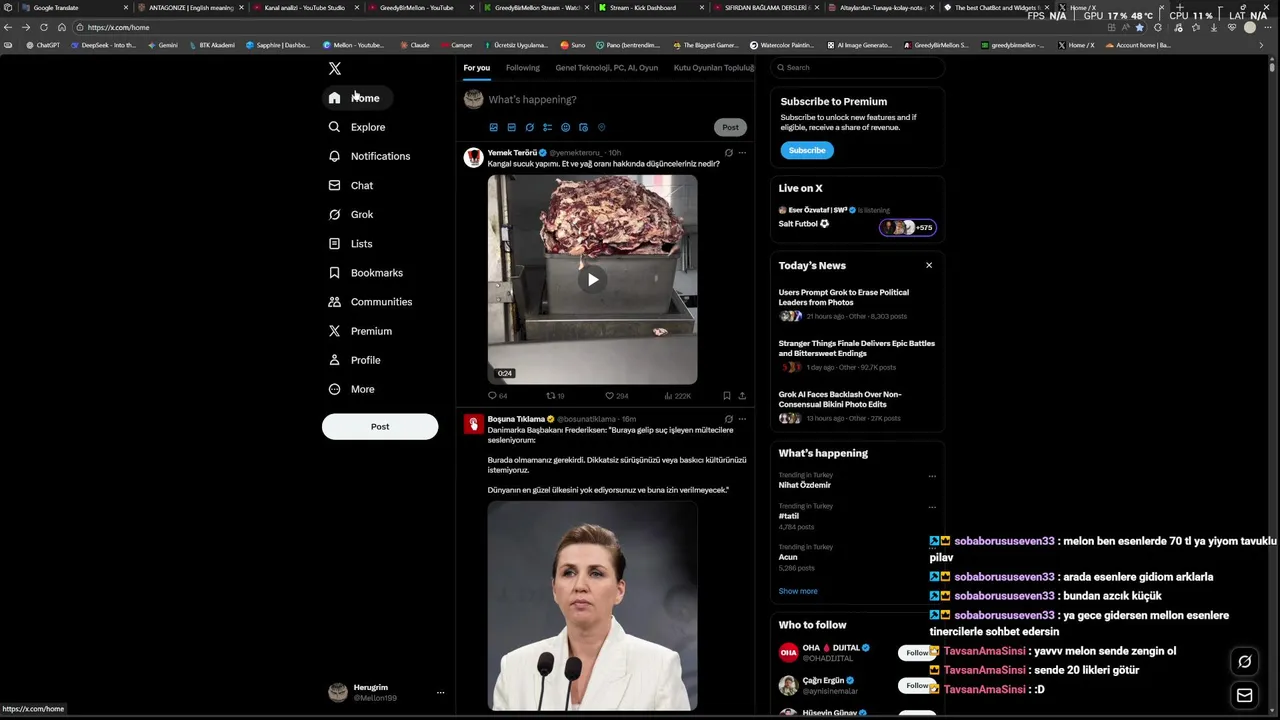Click the Poll icon in the composer
The height and width of the screenshot is (720, 1280).
tap(547, 127)
